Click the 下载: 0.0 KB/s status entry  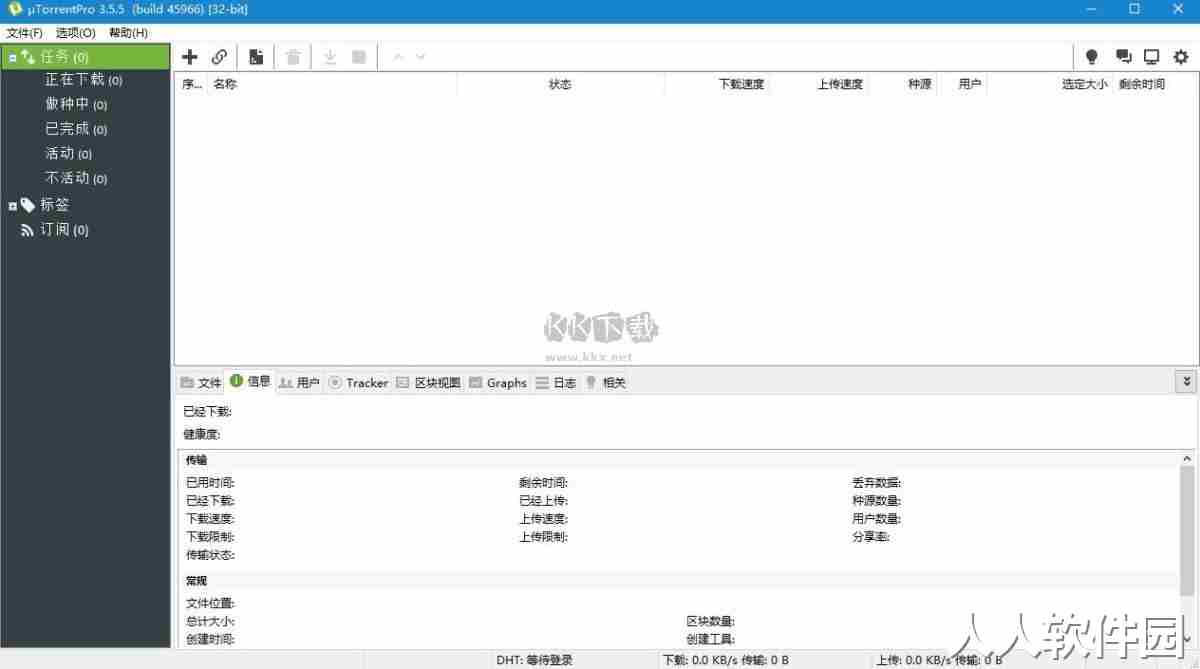point(725,660)
